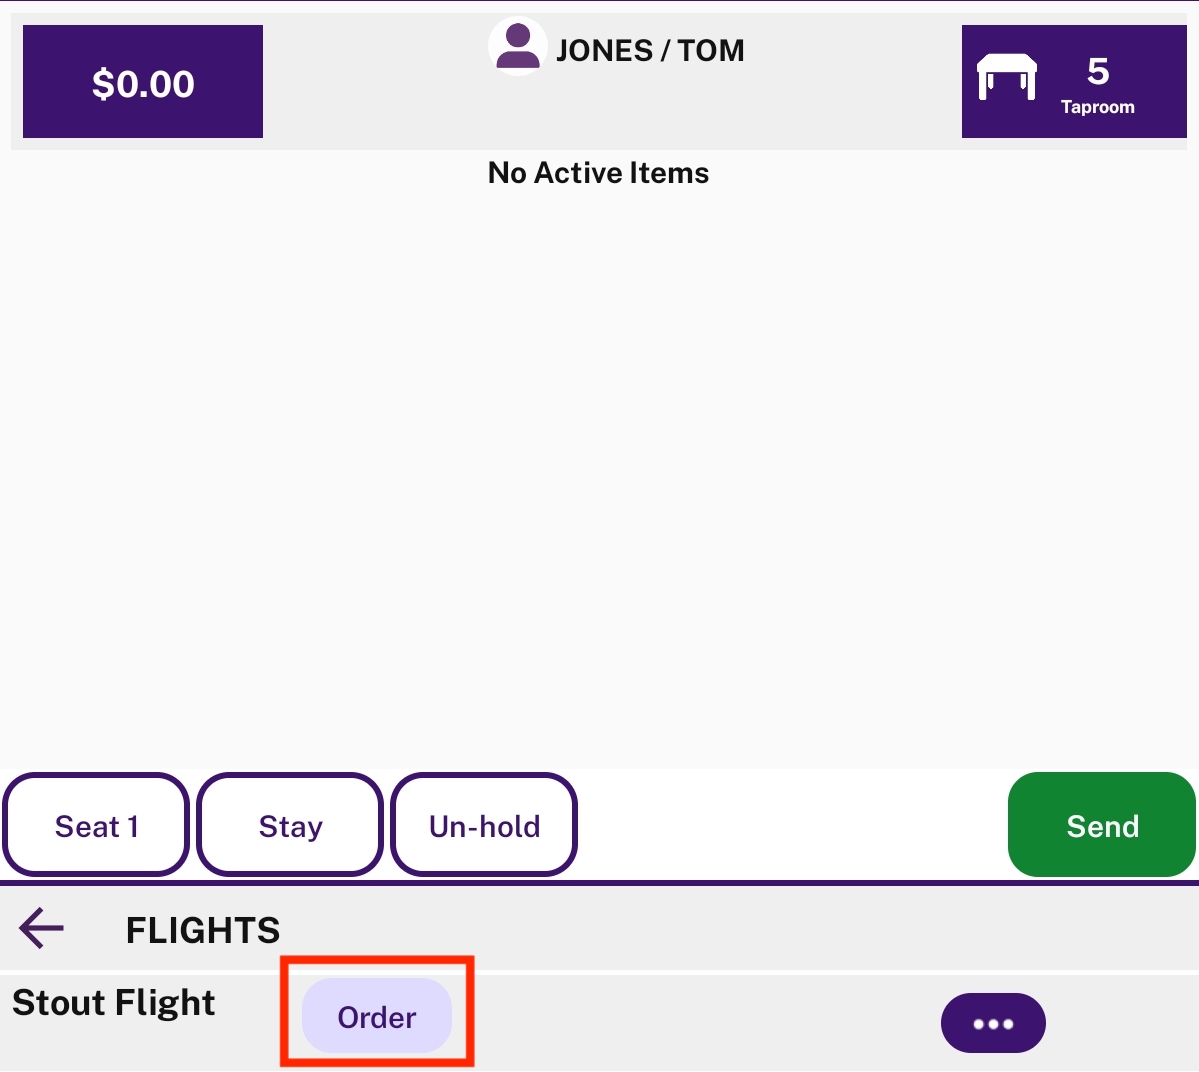The height and width of the screenshot is (1072, 1199).
Task: Open the three-dots menu for Stout Flight
Action: coord(993,1023)
